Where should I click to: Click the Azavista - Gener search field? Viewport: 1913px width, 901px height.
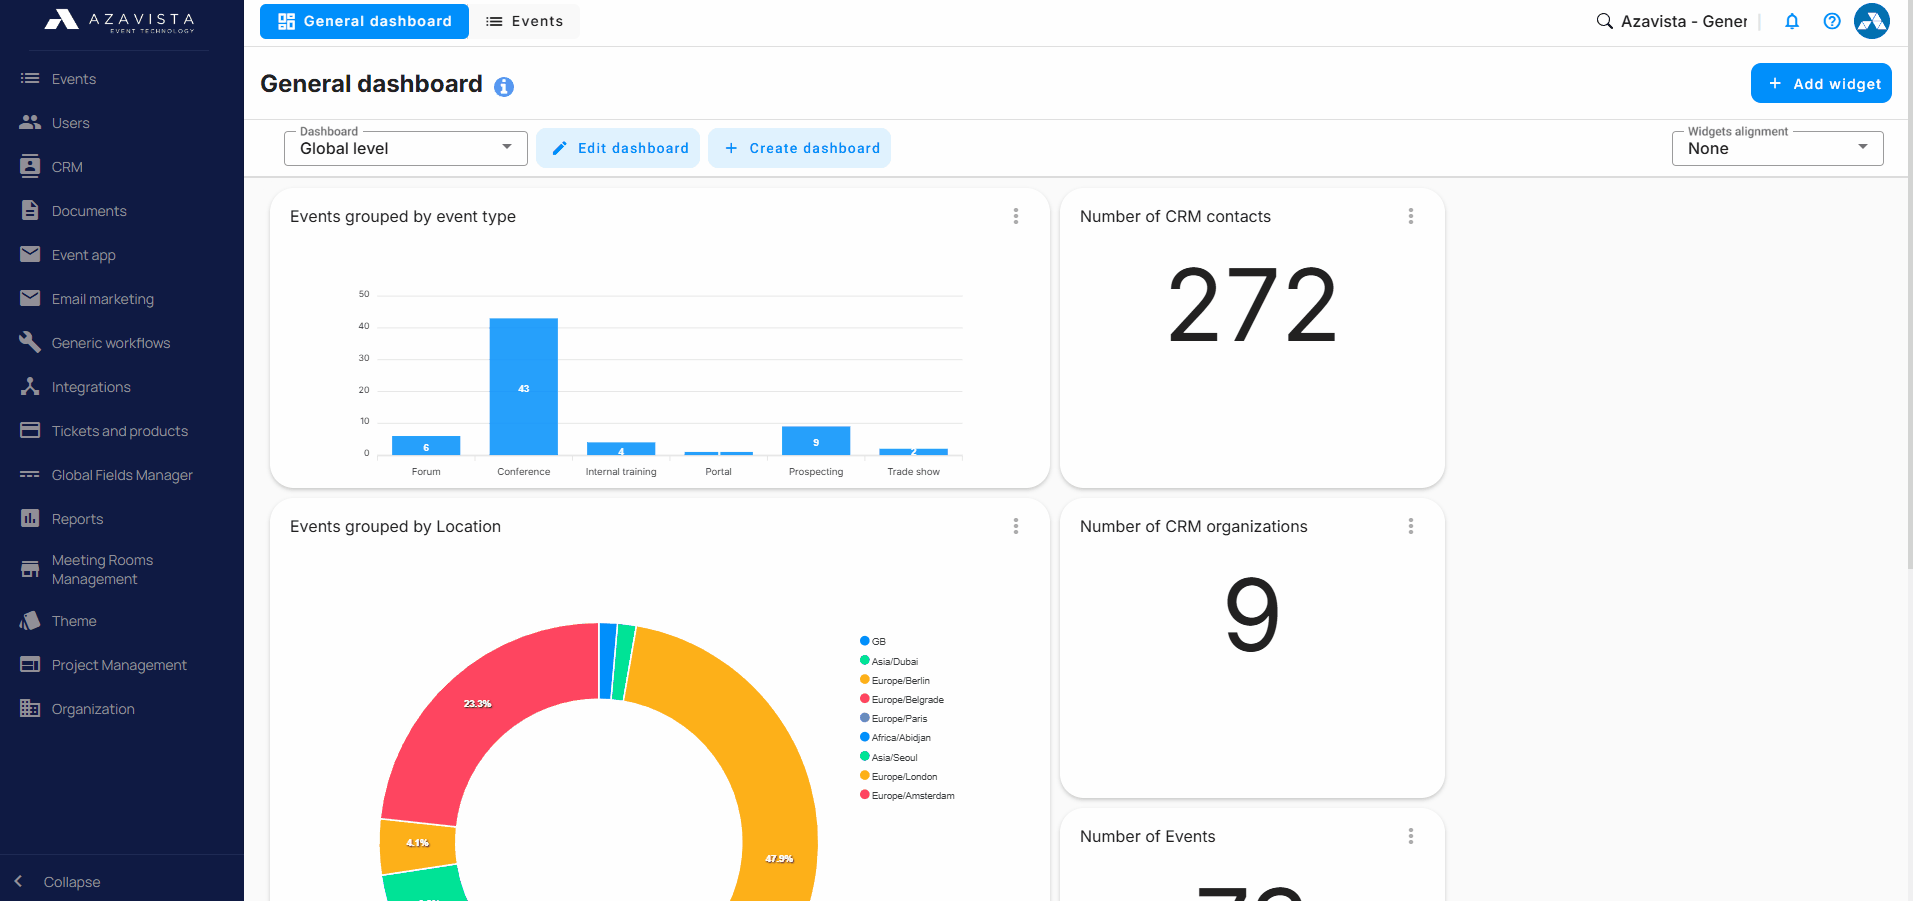1684,21
